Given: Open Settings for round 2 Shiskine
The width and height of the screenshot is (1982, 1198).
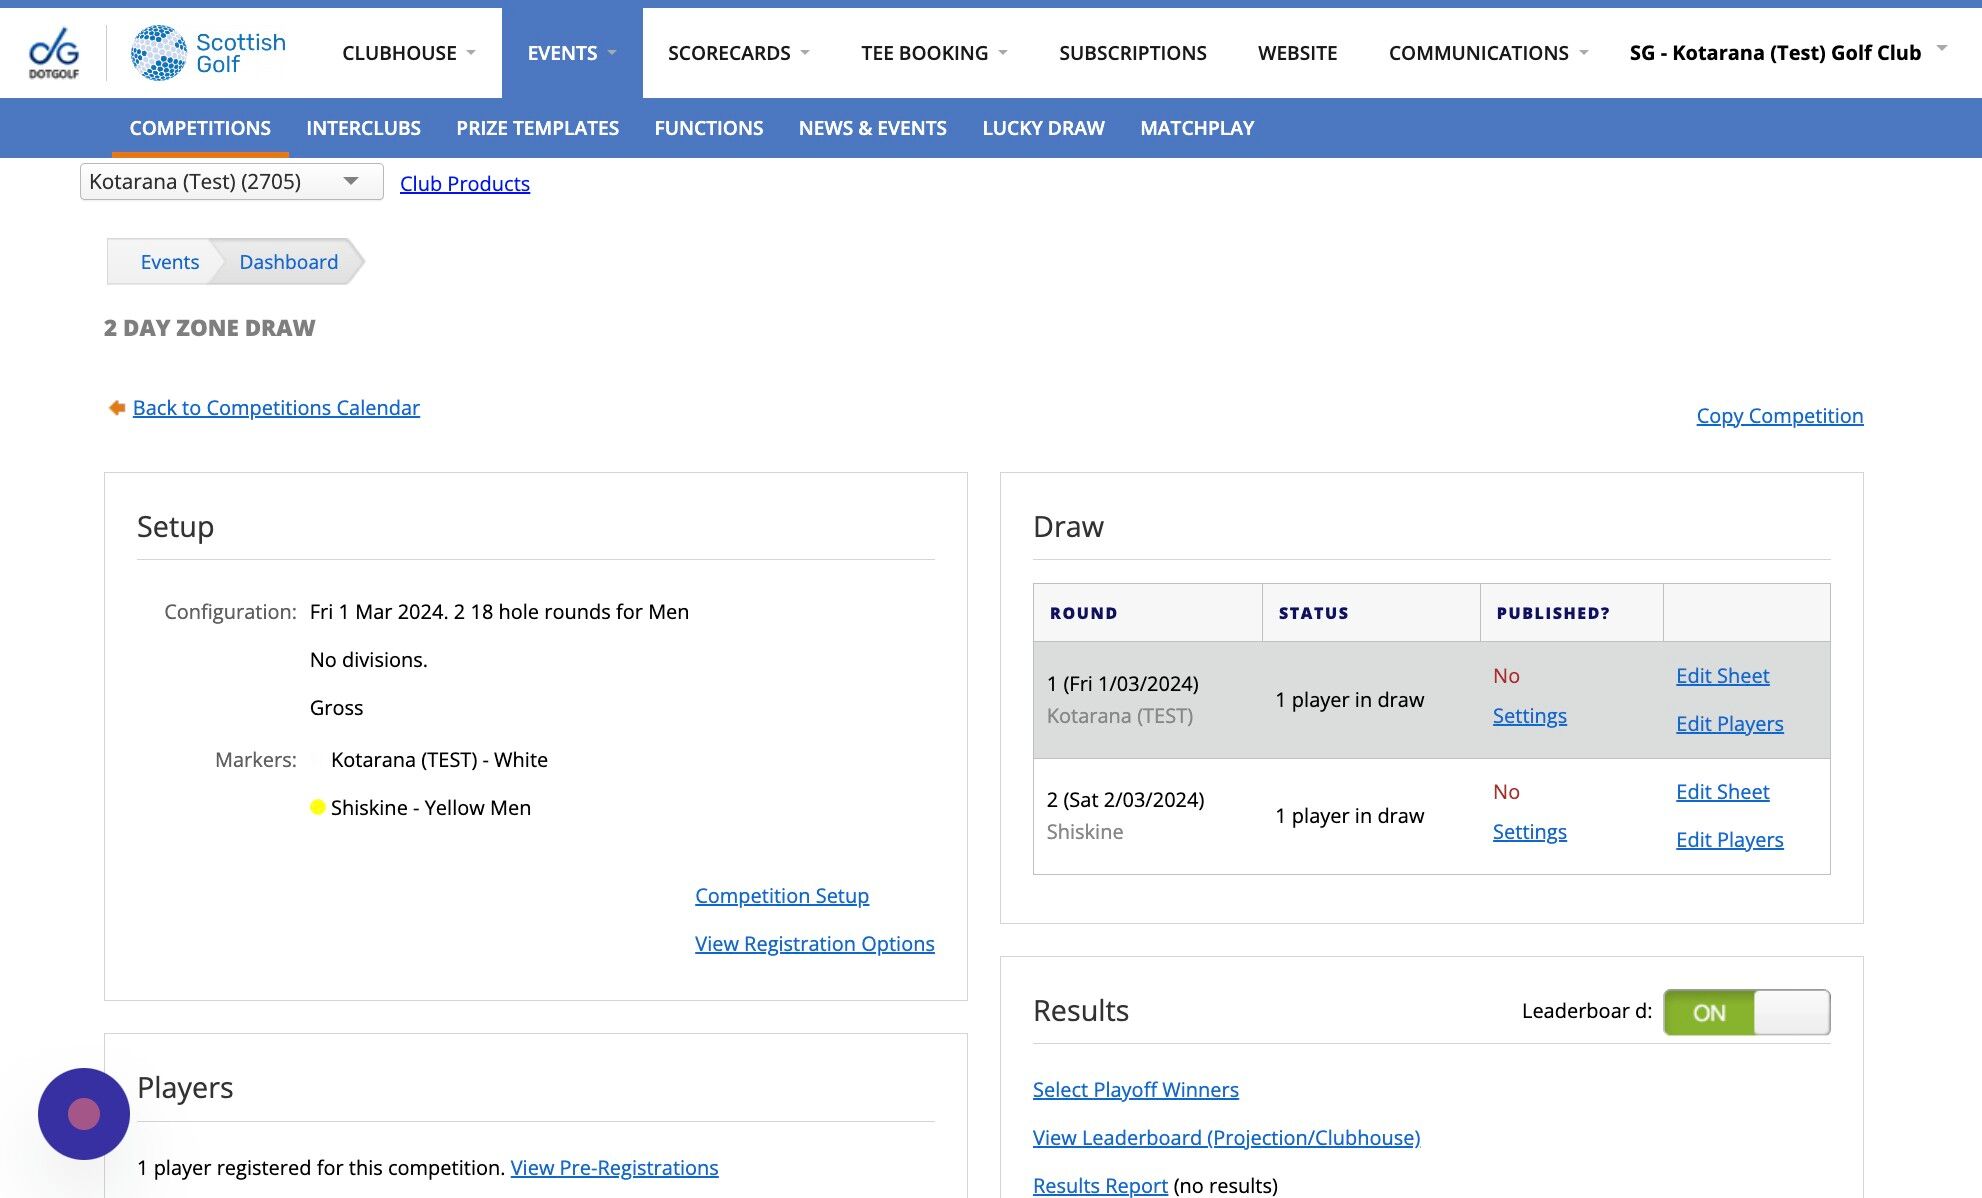Looking at the screenshot, I should click(x=1529, y=832).
